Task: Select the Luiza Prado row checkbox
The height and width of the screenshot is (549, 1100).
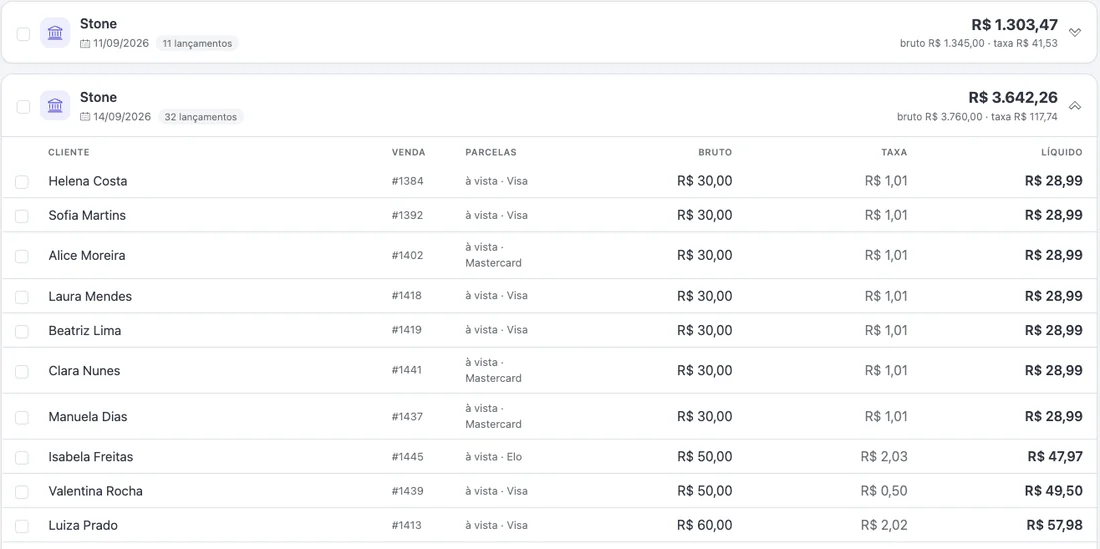Action: pyautogui.click(x=22, y=526)
